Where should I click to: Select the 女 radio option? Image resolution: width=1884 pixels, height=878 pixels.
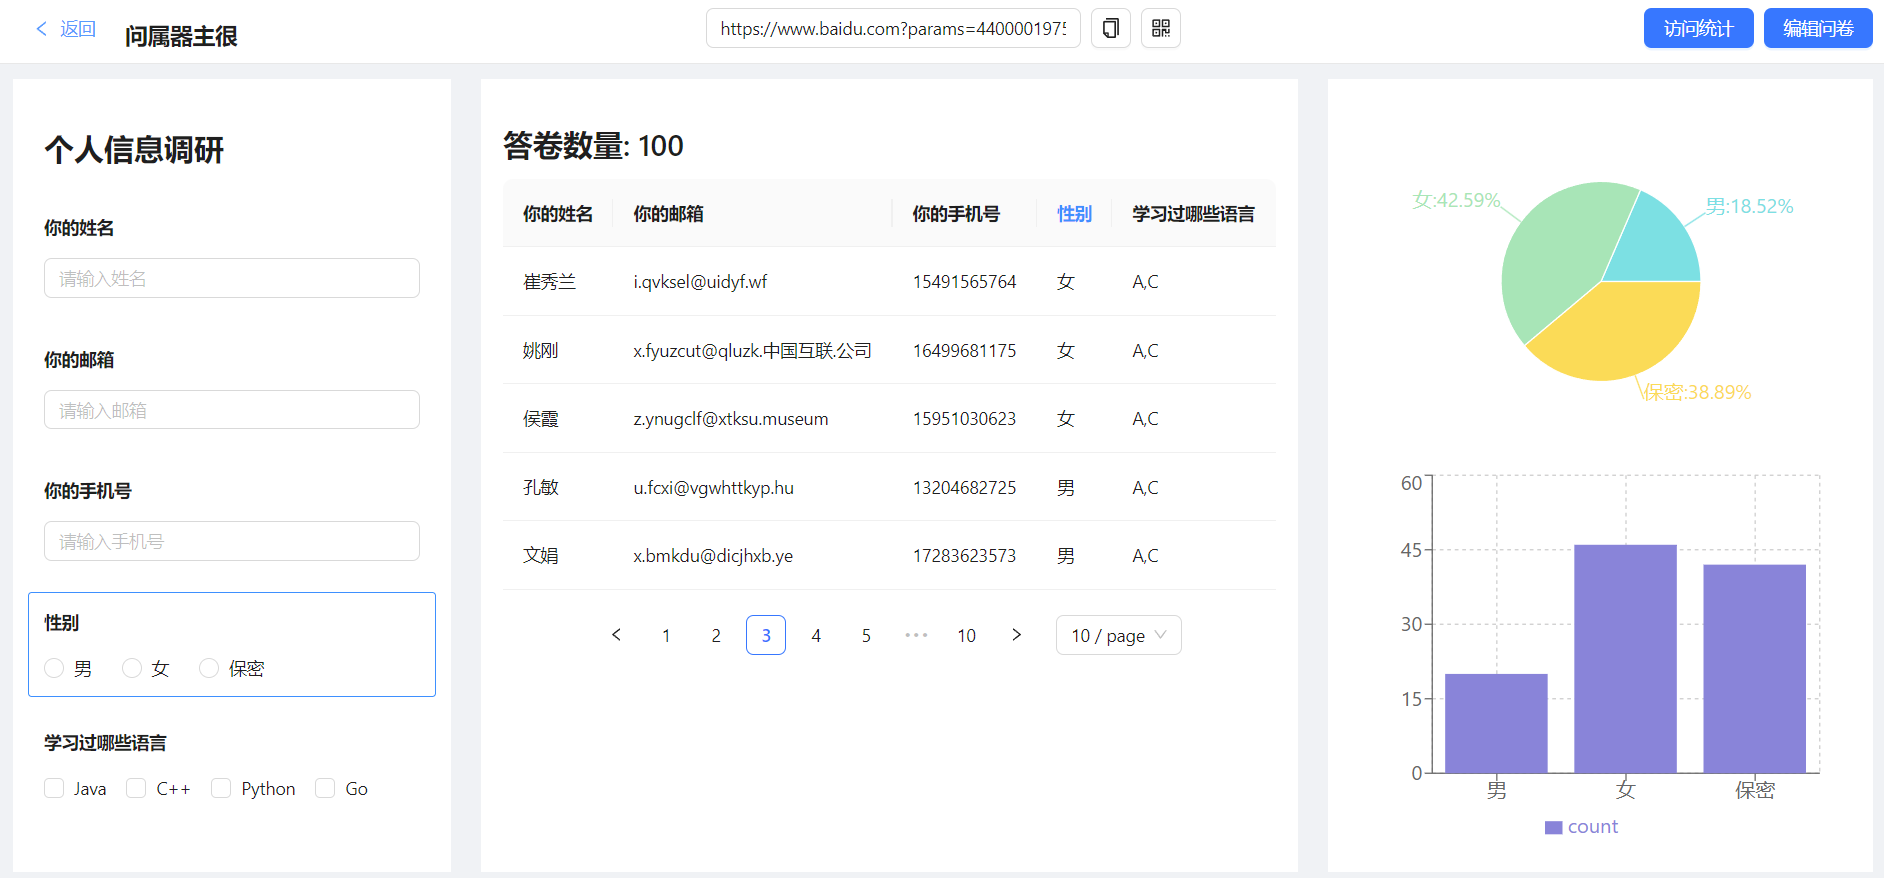click(132, 668)
